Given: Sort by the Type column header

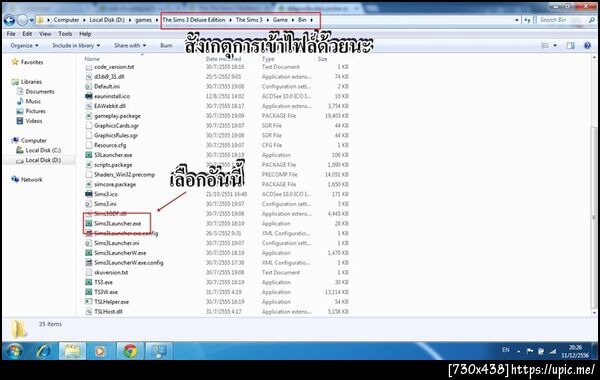Looking at the screenshot, I should [x=268, y=59].
